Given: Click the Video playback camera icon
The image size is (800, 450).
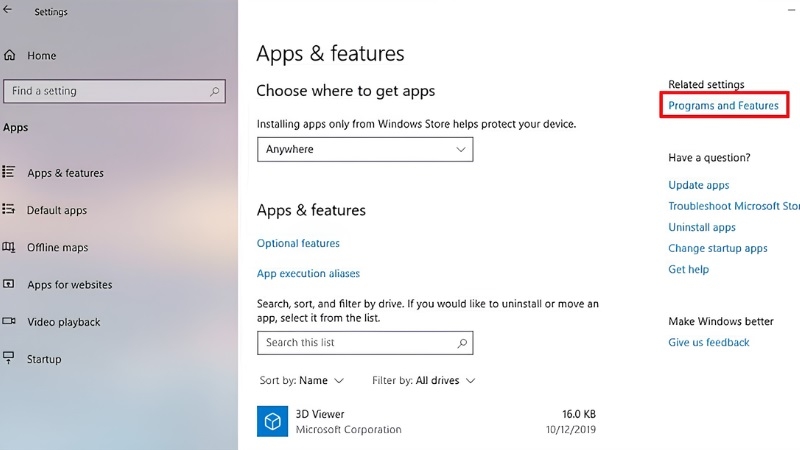Looking at the screenshot, I should pyautogui.click(x=9, y=321).
